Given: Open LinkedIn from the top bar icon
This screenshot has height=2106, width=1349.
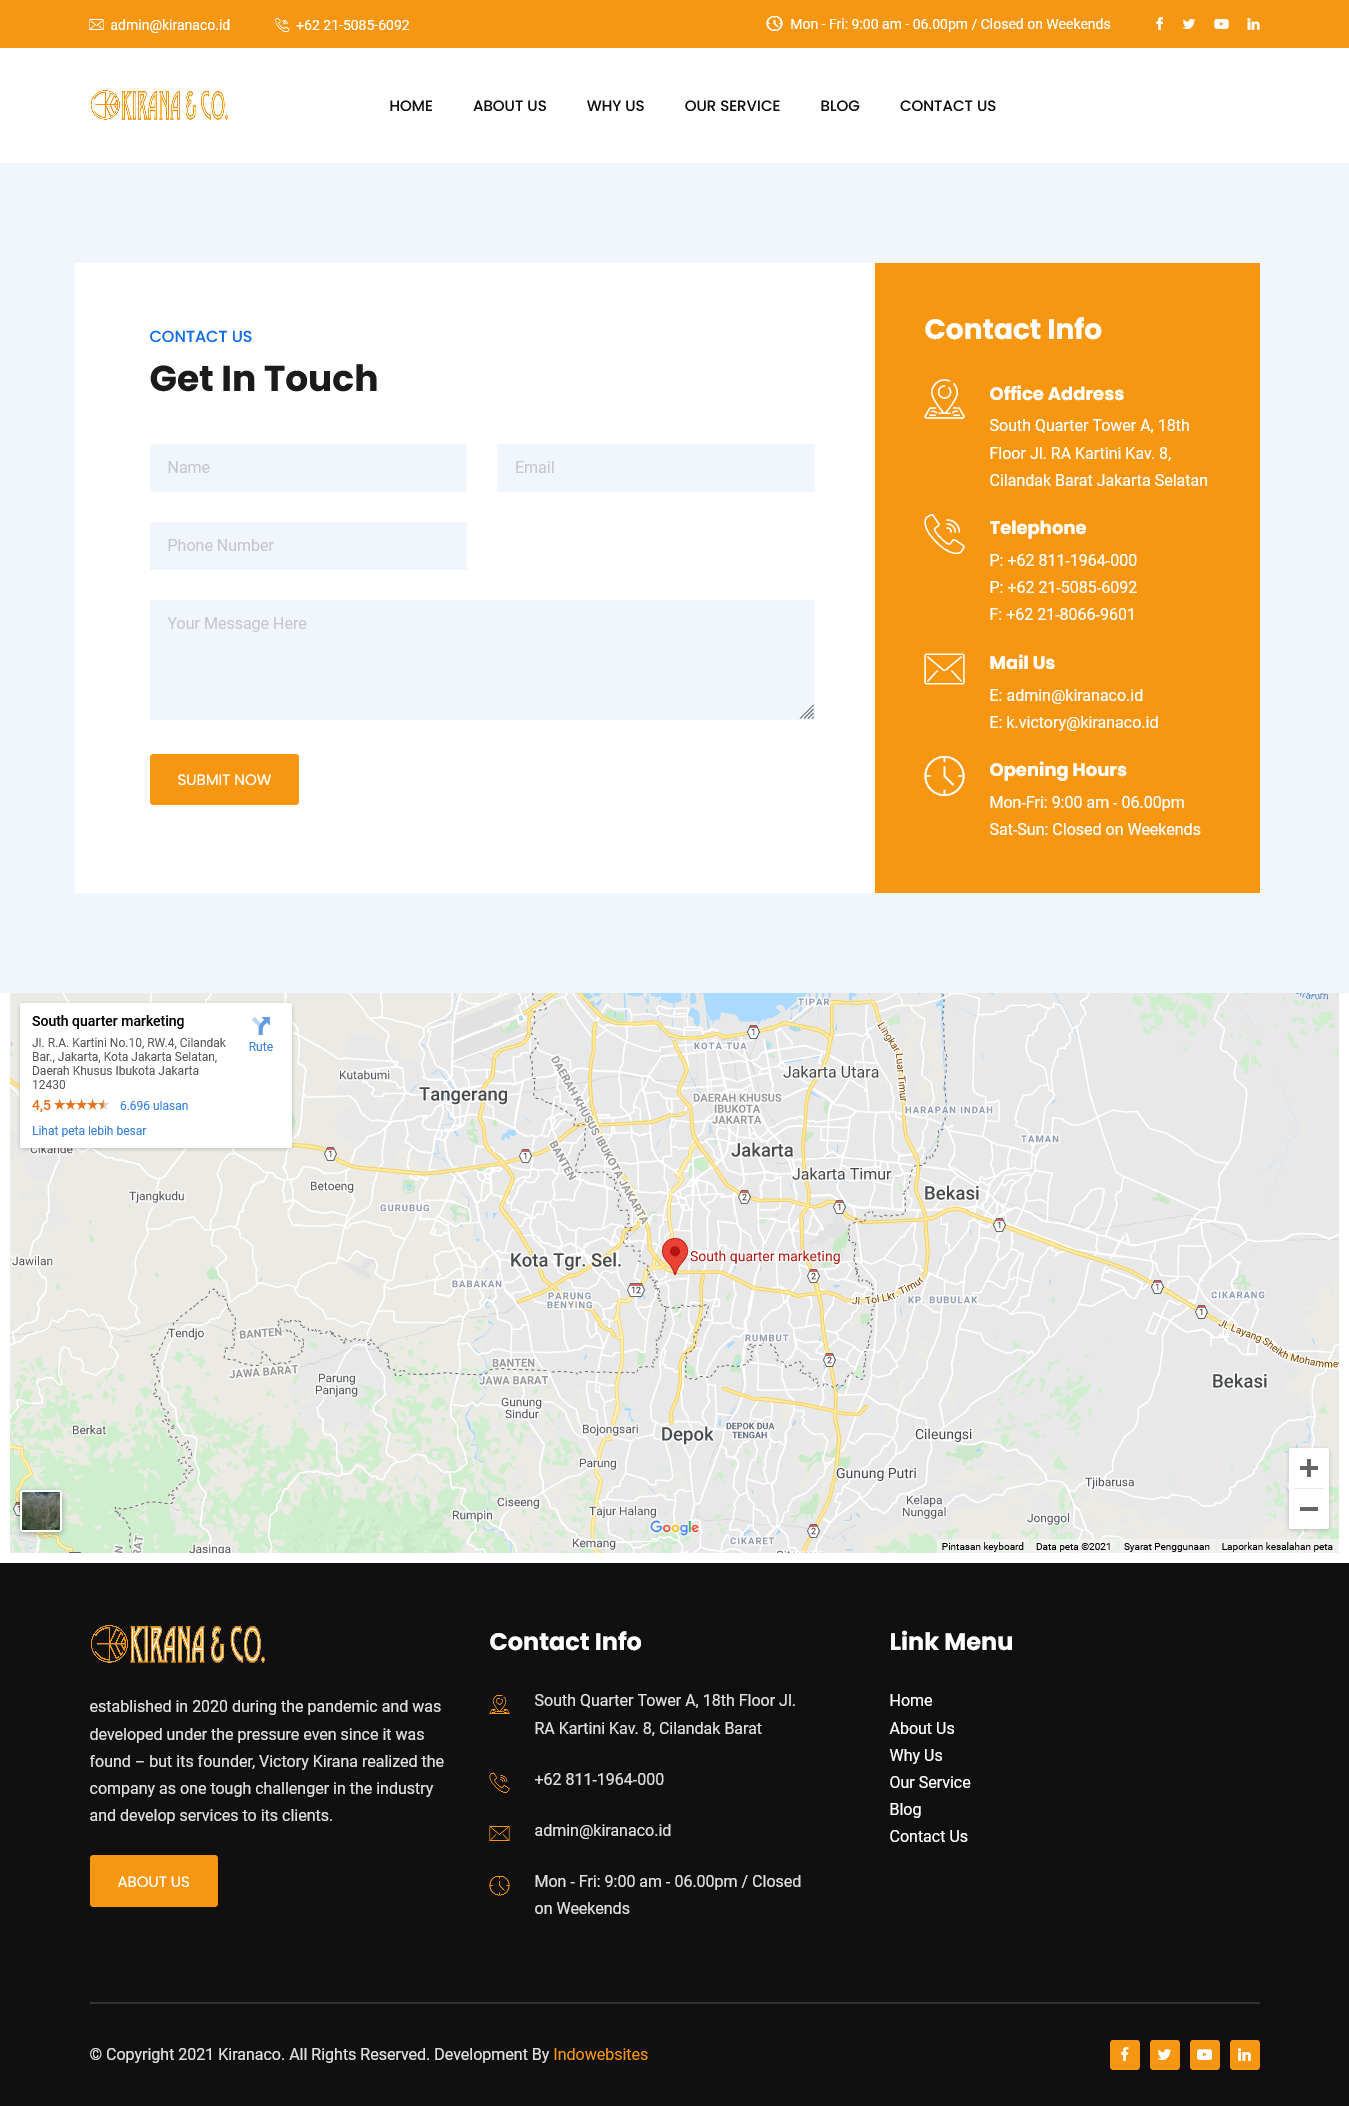Looking at the screenshot, I should coord(1253,24).
